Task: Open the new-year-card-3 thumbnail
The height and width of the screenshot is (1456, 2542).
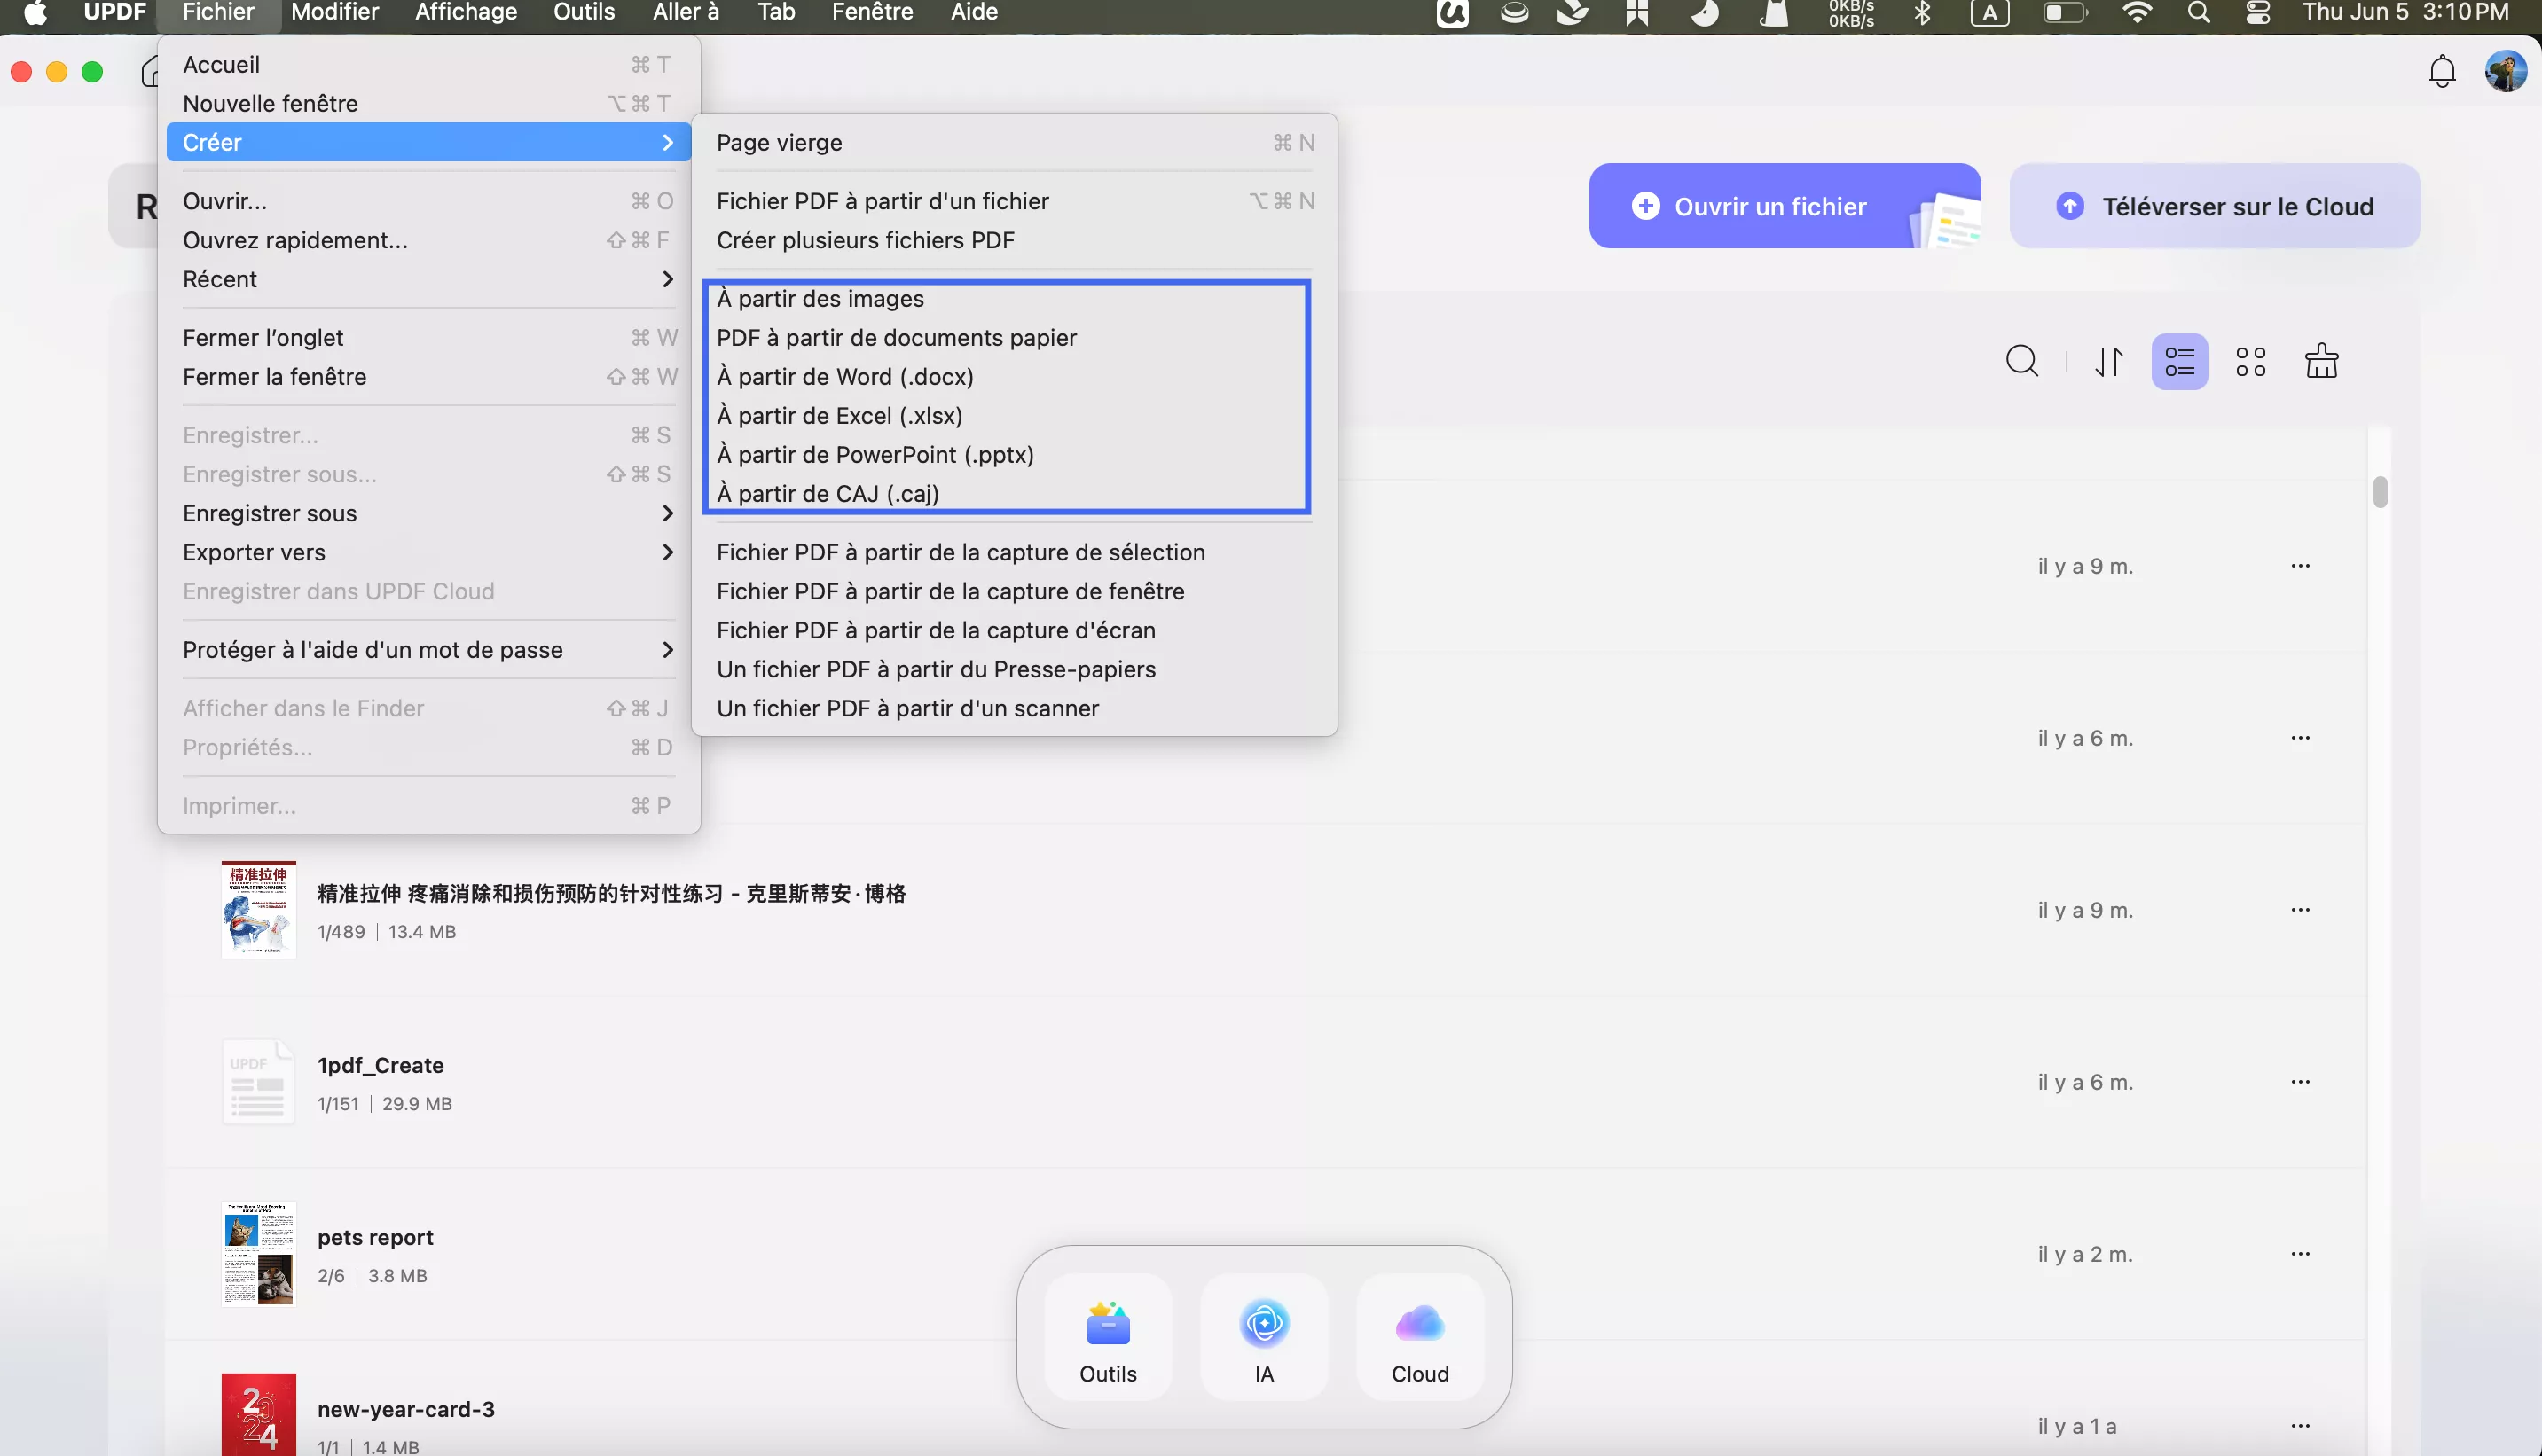Action: [258, 1414]
